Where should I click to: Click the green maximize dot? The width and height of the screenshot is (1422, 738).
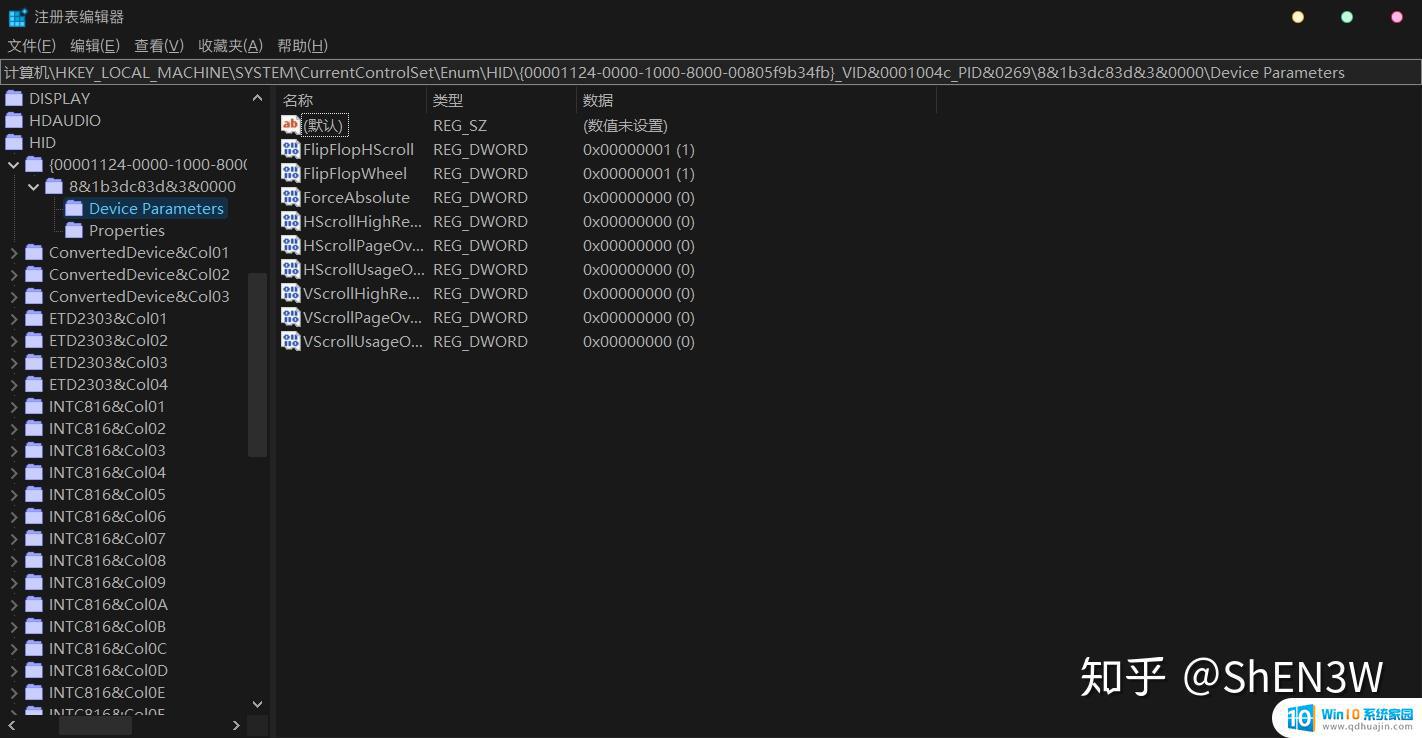(1347, 17)
